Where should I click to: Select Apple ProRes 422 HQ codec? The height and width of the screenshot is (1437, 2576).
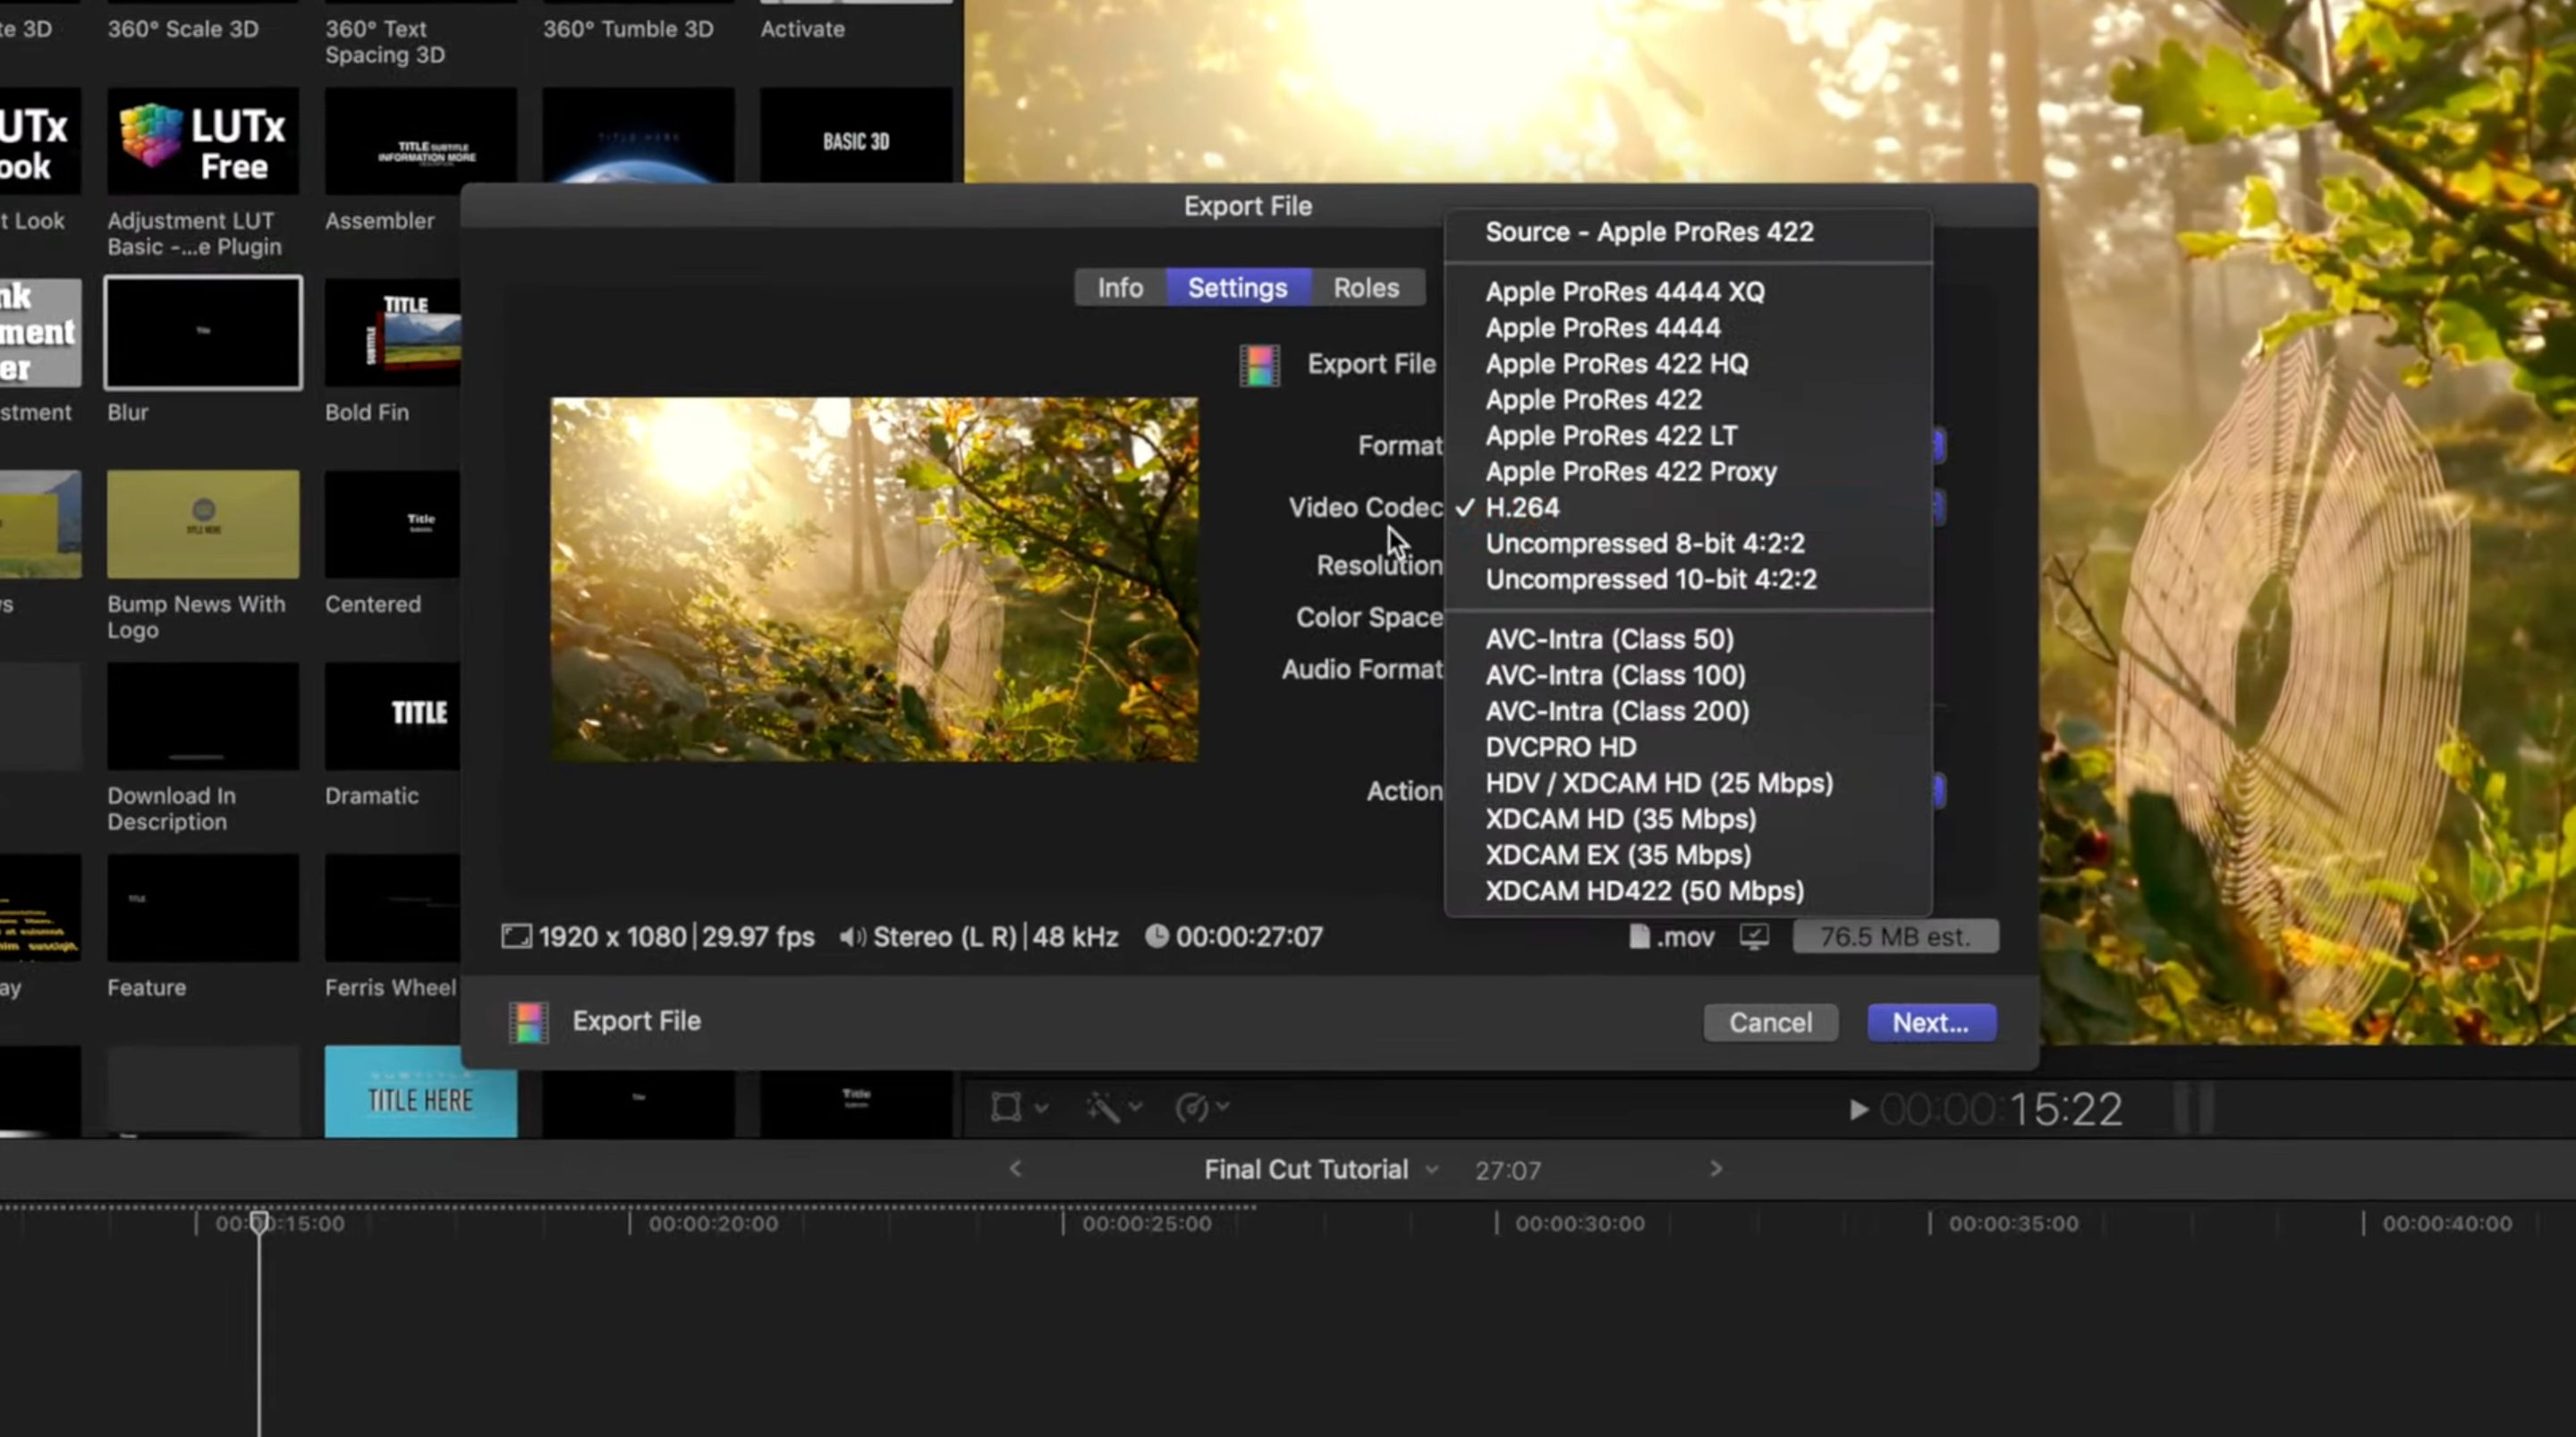click(x=1617, y=363)
